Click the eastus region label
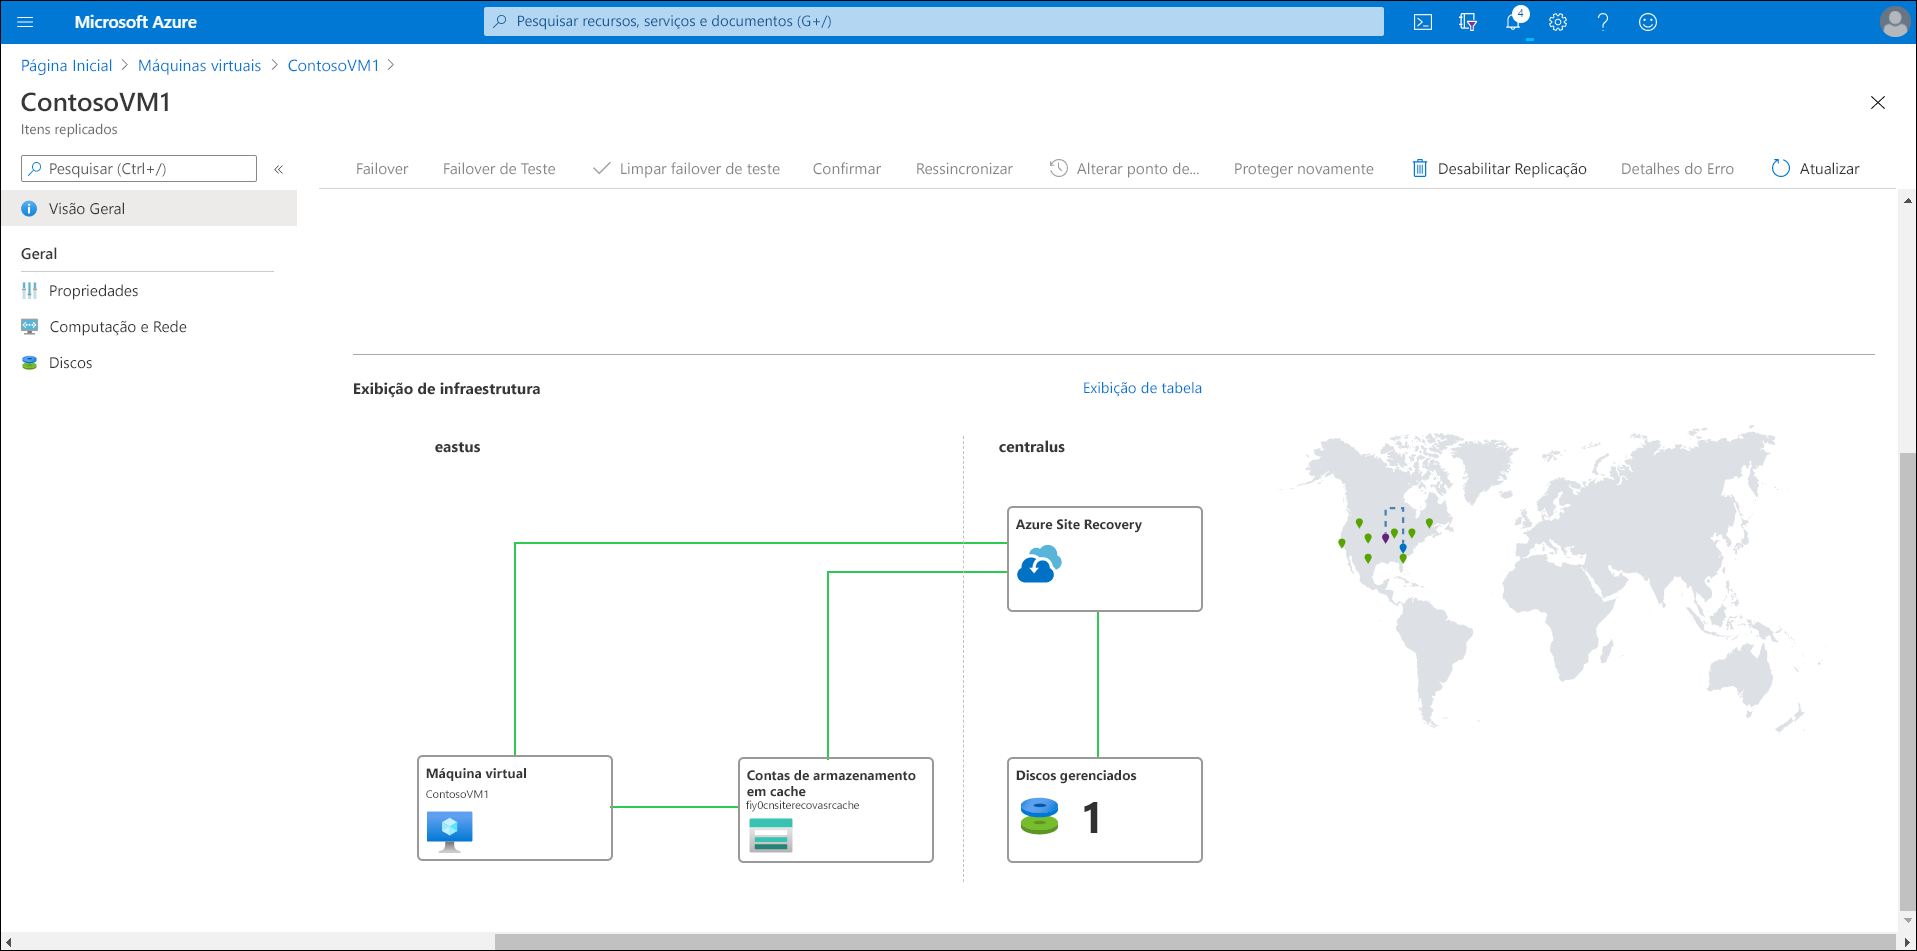Viewport: 1917px width, 951px height. point(457,447)
